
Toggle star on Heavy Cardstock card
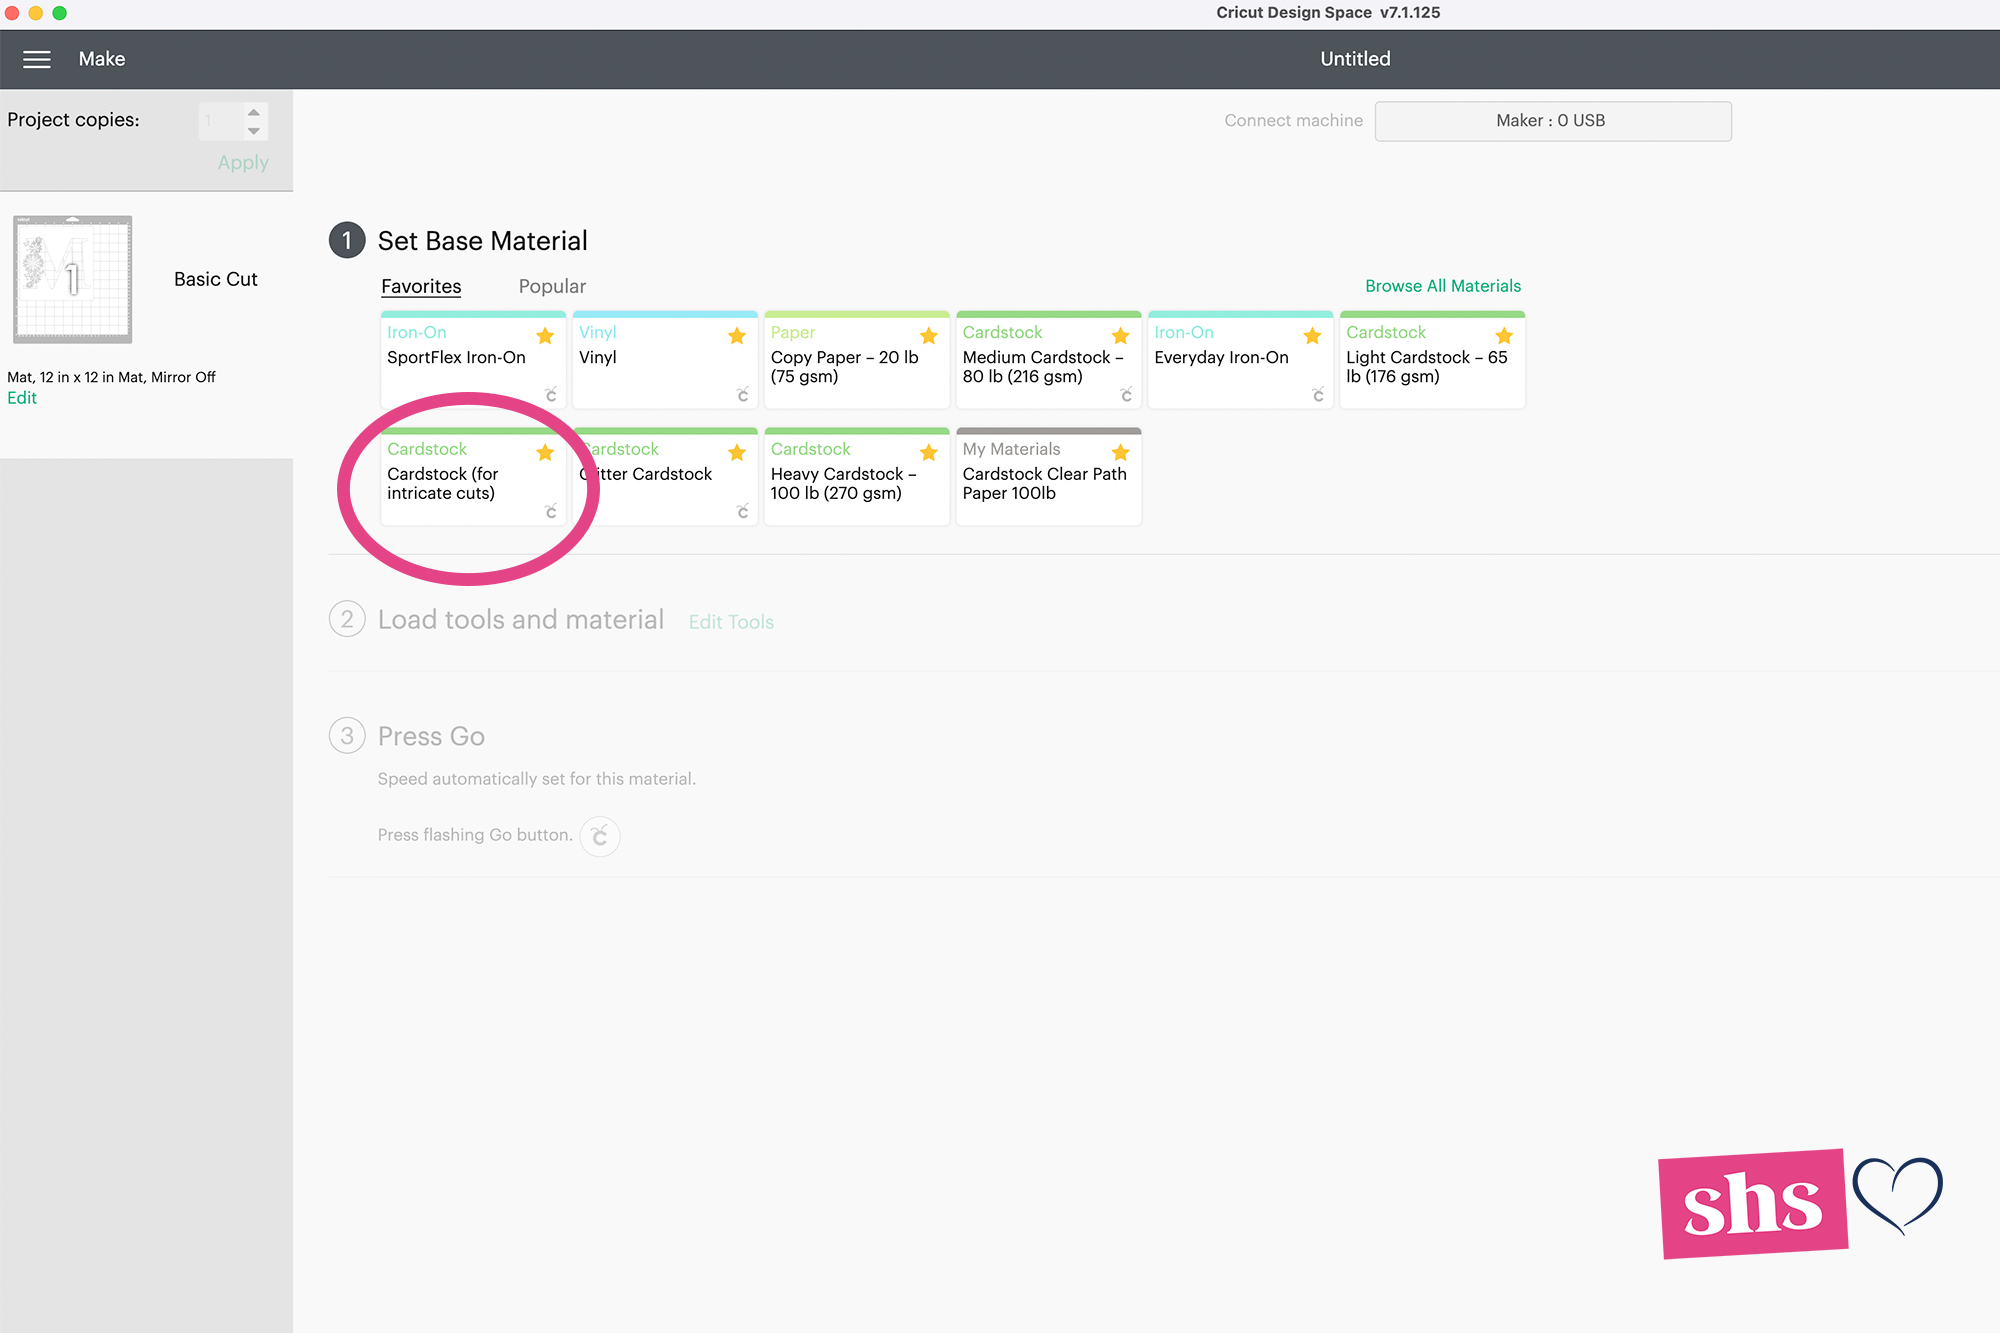[x=929, y=453]
